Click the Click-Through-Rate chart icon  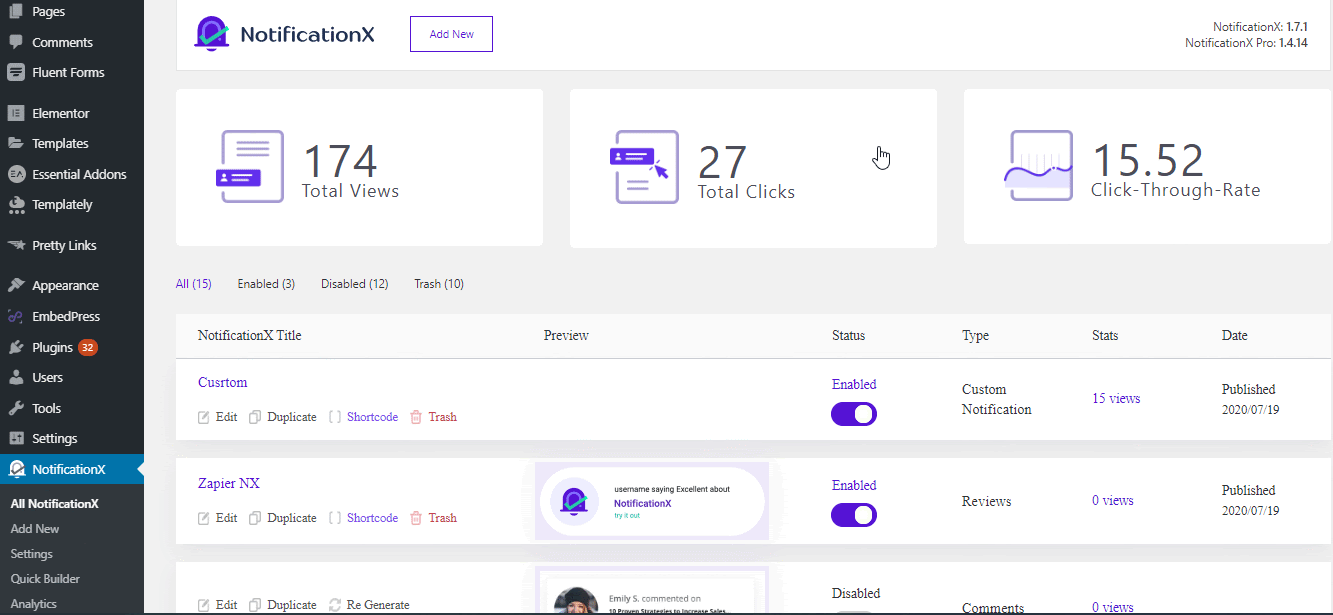point(1038,167)
